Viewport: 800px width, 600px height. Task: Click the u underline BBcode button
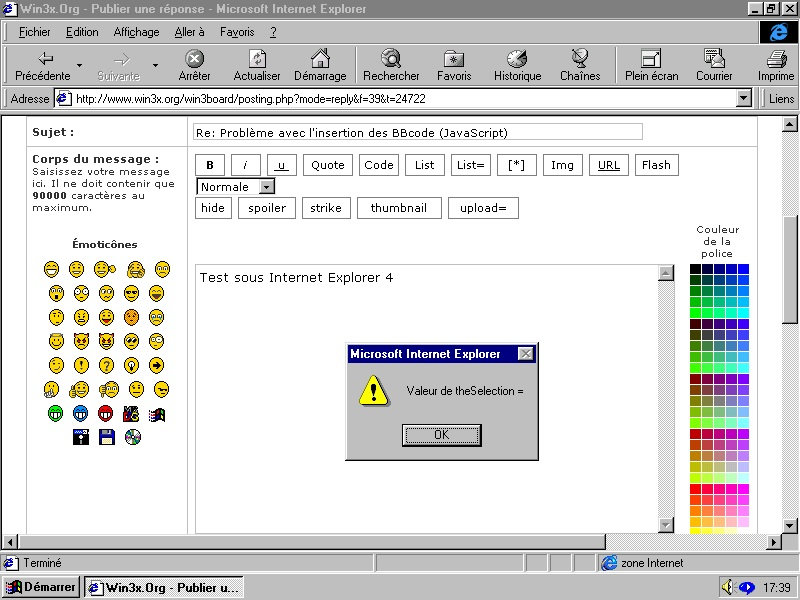(x=282, y=165)
